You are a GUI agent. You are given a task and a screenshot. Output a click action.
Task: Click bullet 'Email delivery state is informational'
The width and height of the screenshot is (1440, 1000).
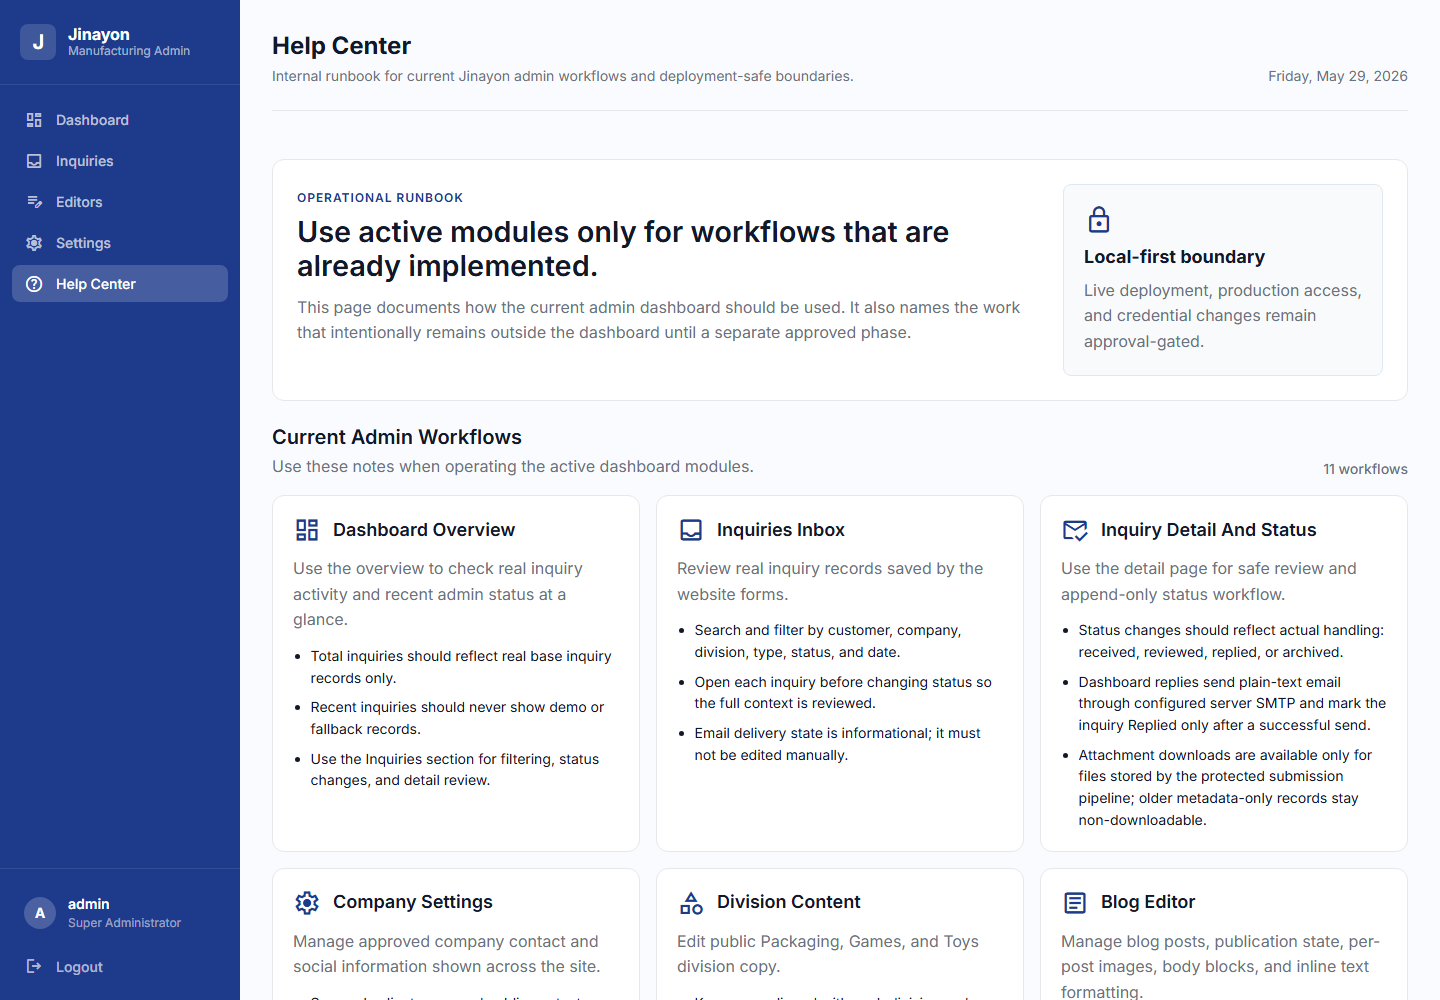(838, 744)
